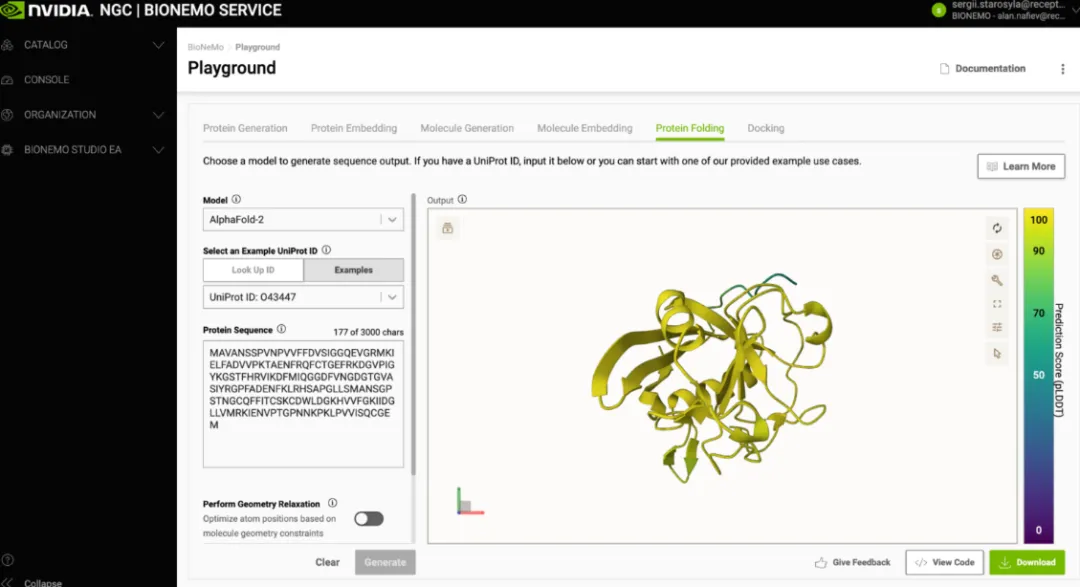Click the BioNeMo breadcrumb link
The image size is (1080, 587).
click(x=205, y=47)
